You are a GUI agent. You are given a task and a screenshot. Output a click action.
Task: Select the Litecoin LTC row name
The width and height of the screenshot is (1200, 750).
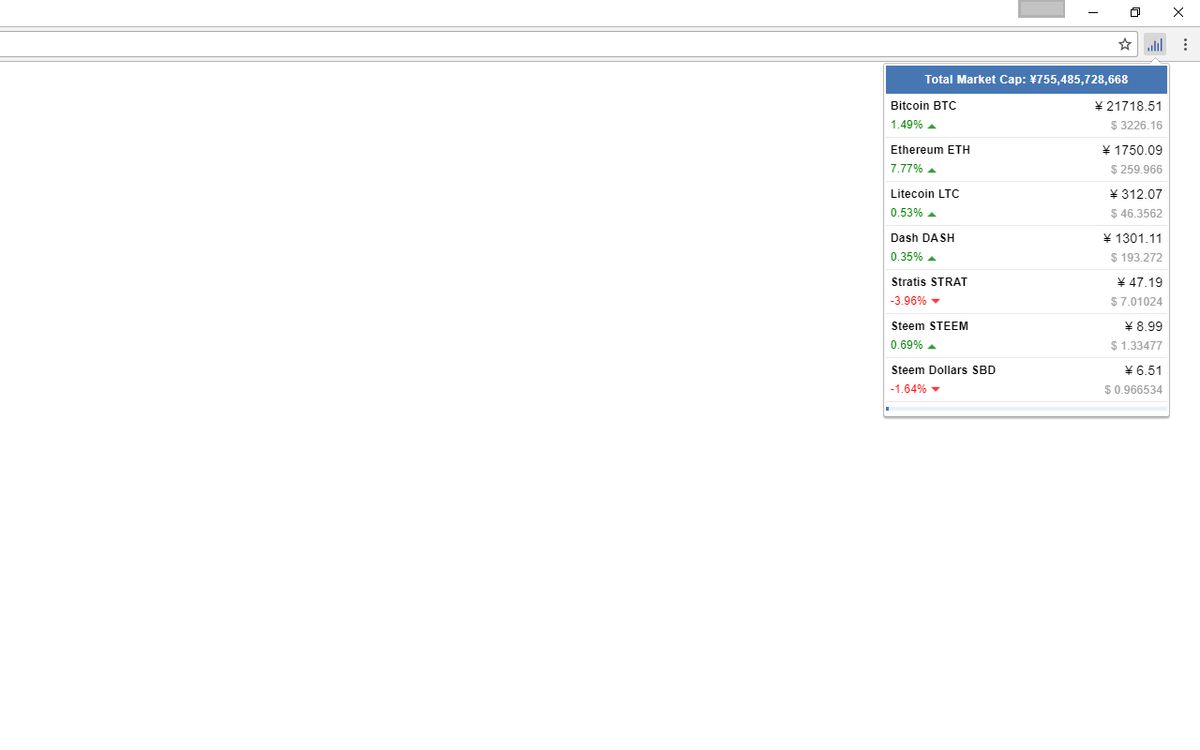click(x=925, y=194)
